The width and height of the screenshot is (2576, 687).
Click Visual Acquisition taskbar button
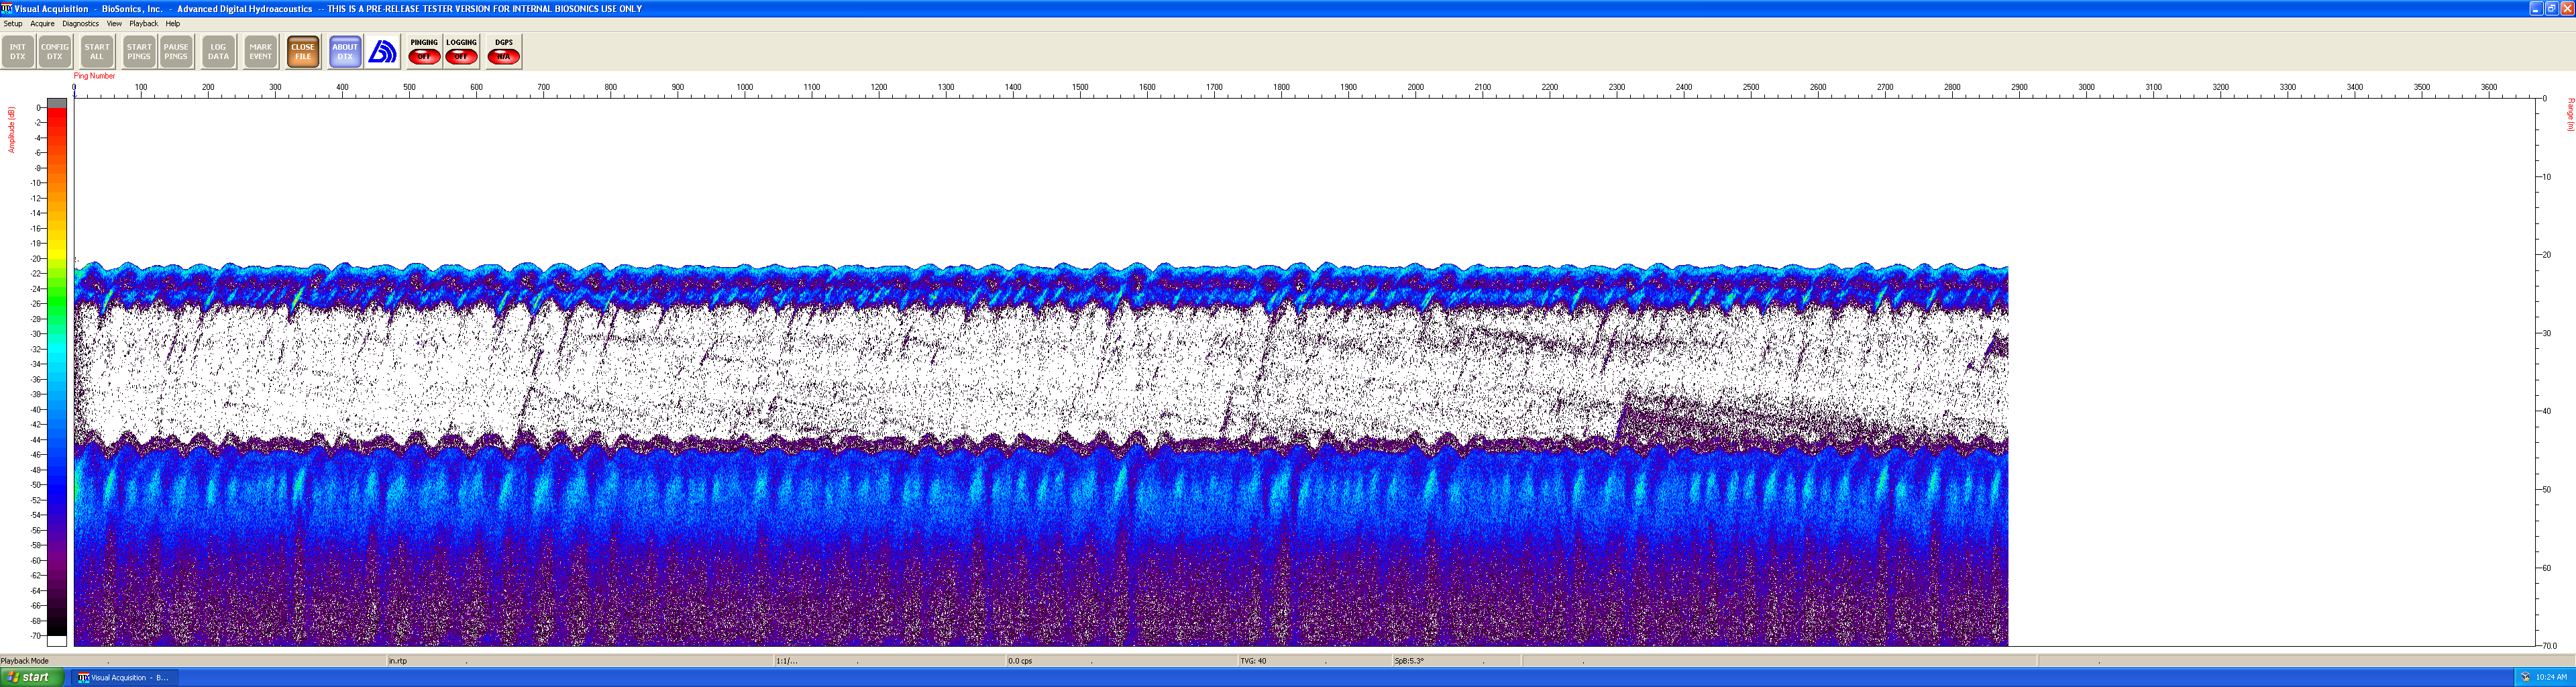(124, 677)
